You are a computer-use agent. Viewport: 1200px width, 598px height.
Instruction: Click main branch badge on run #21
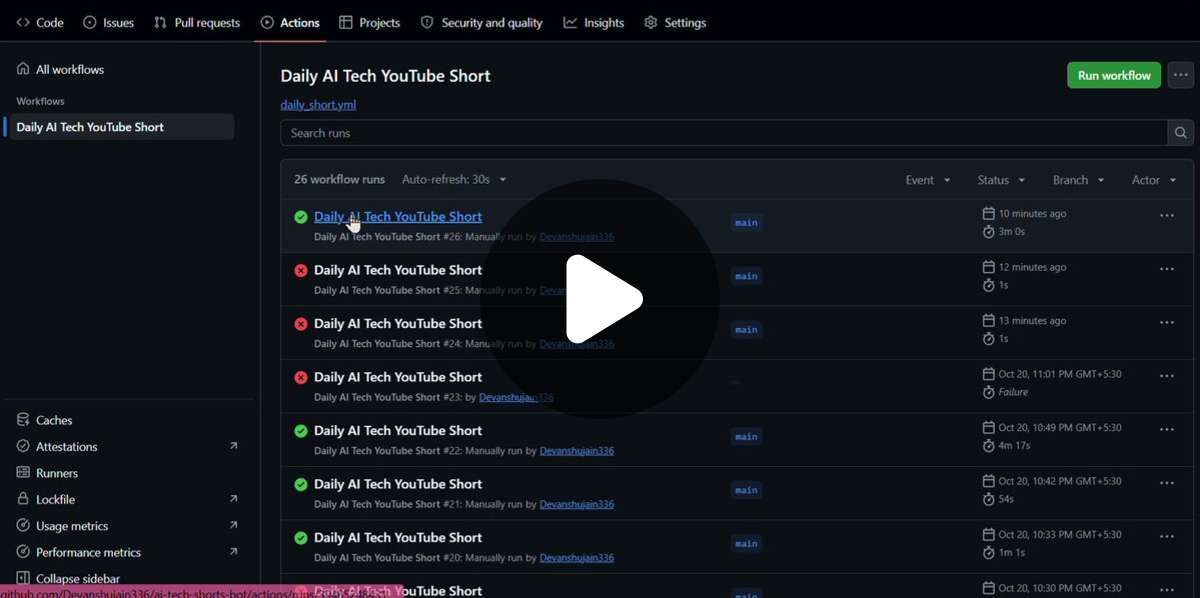pyautogui.click(x=746, y=490)
